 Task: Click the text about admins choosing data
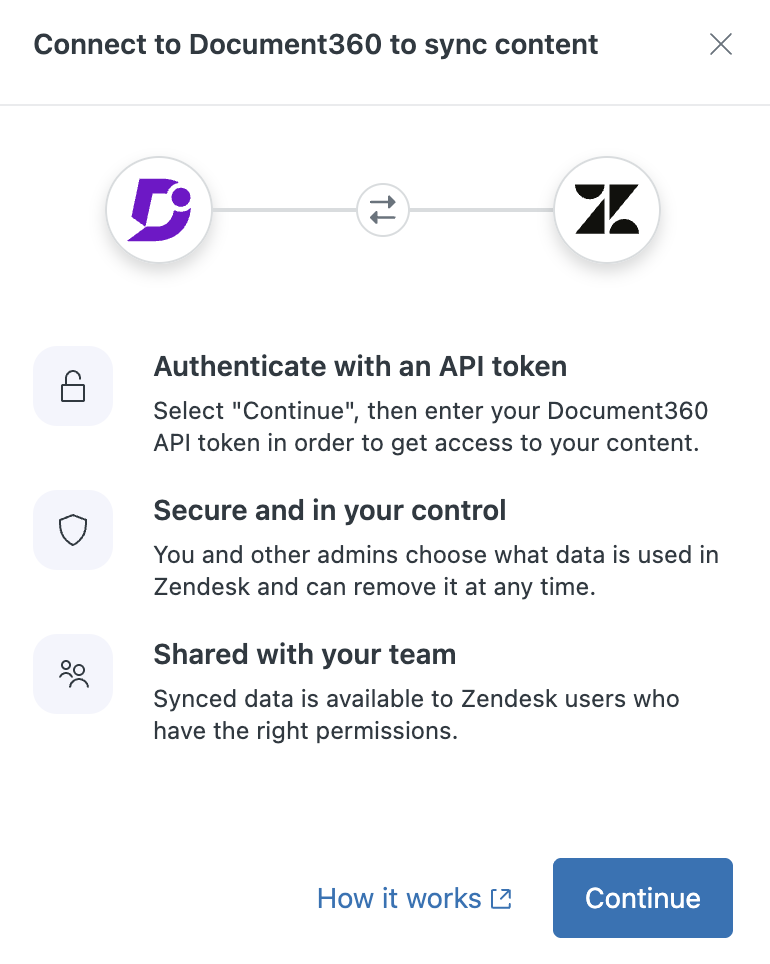pyautogui.click(x=436, y=571)
